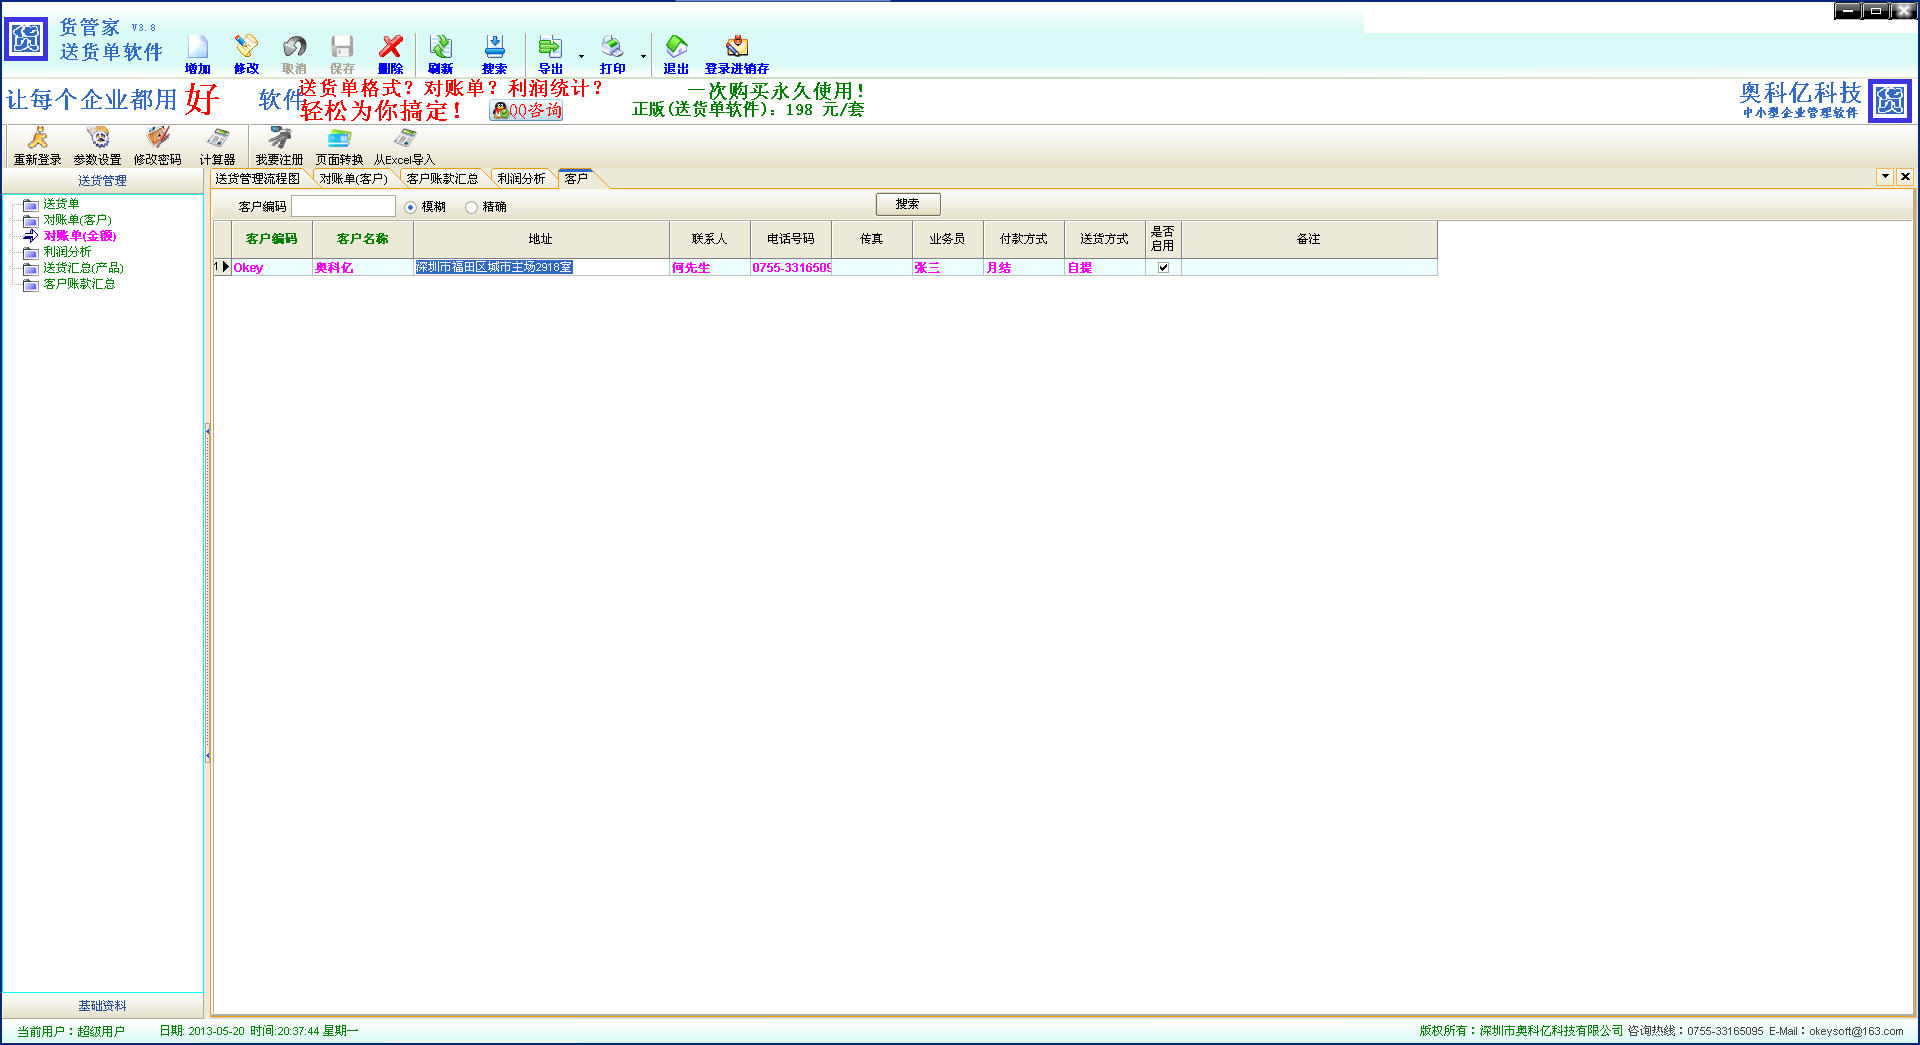Switch to 客户账款汇总 tab
1920x1045 pixels.
coord(442,179)
